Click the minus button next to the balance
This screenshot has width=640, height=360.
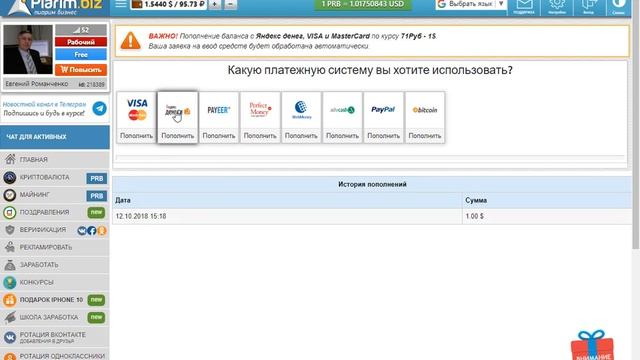tap(230, 4)
